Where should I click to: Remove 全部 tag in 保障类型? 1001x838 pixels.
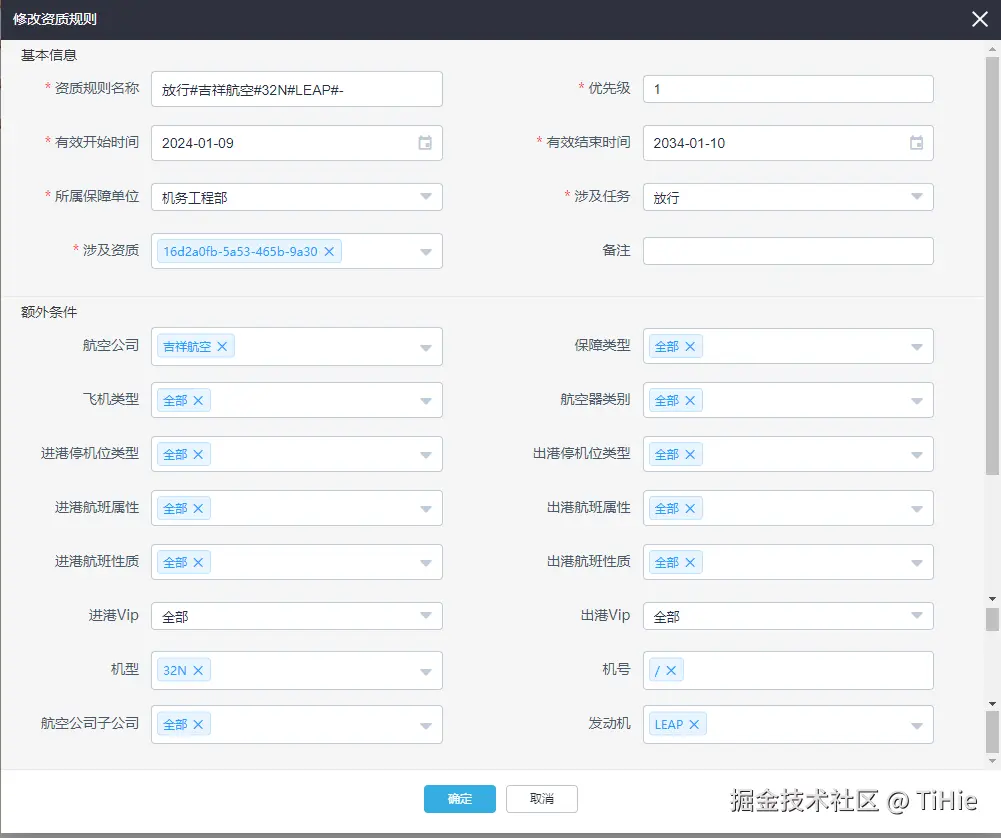(x=690, y=347)
